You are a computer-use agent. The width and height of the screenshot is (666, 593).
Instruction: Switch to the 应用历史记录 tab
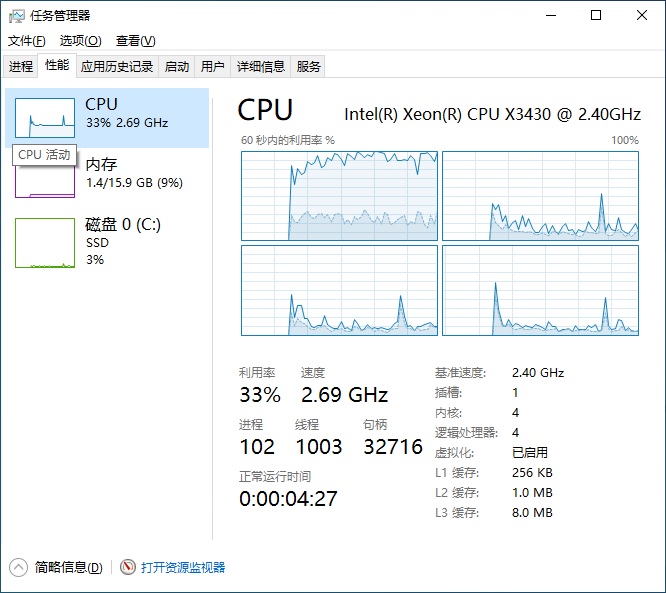[x=117, y=67]
